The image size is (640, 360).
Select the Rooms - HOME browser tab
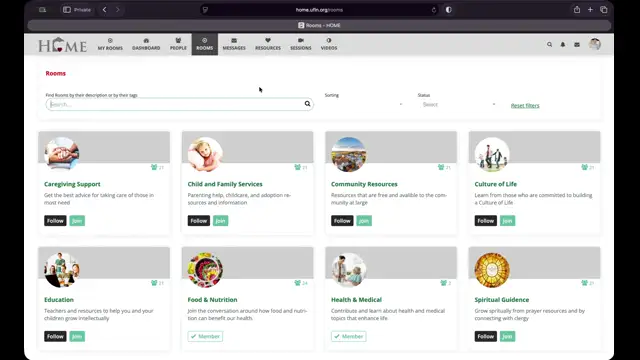319,25
